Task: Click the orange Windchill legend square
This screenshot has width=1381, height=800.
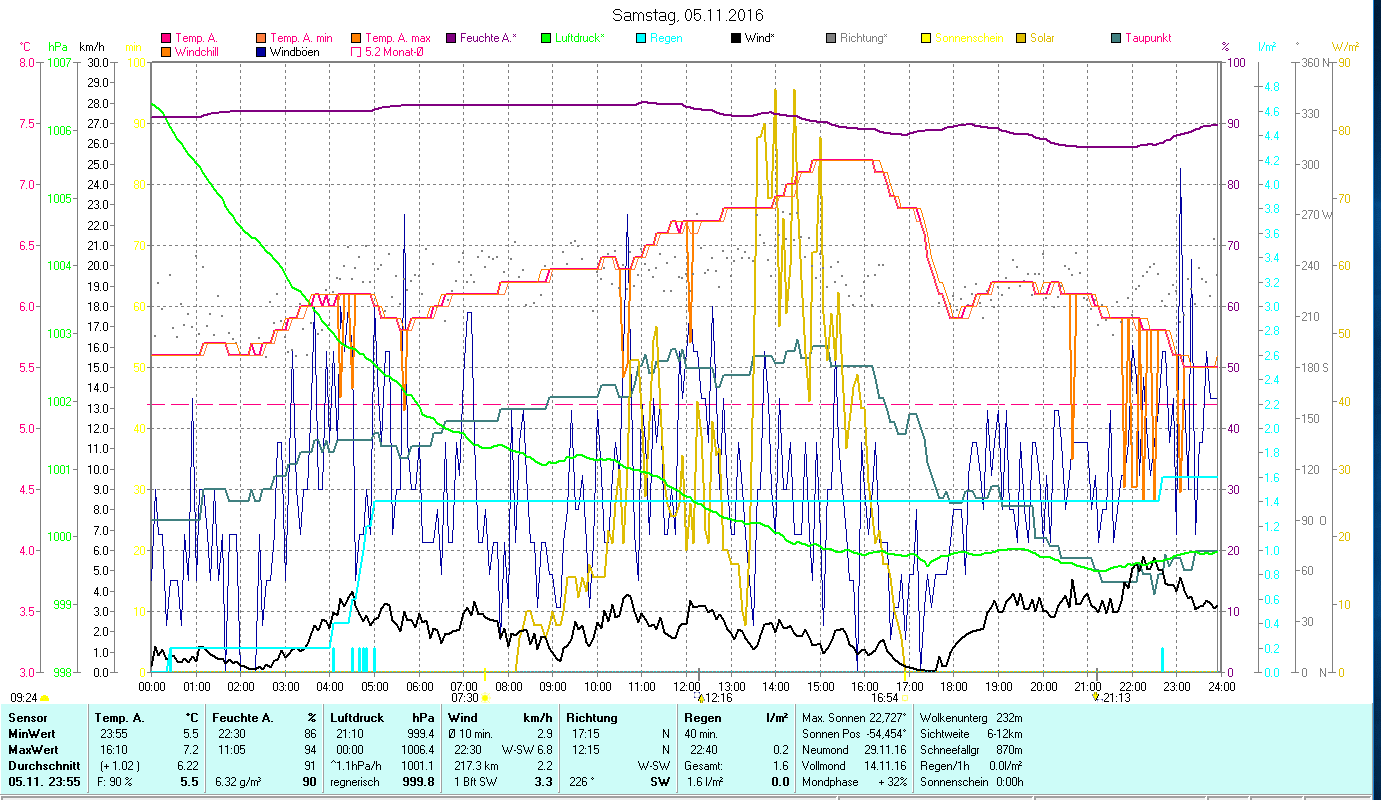Action: (166, 52)
